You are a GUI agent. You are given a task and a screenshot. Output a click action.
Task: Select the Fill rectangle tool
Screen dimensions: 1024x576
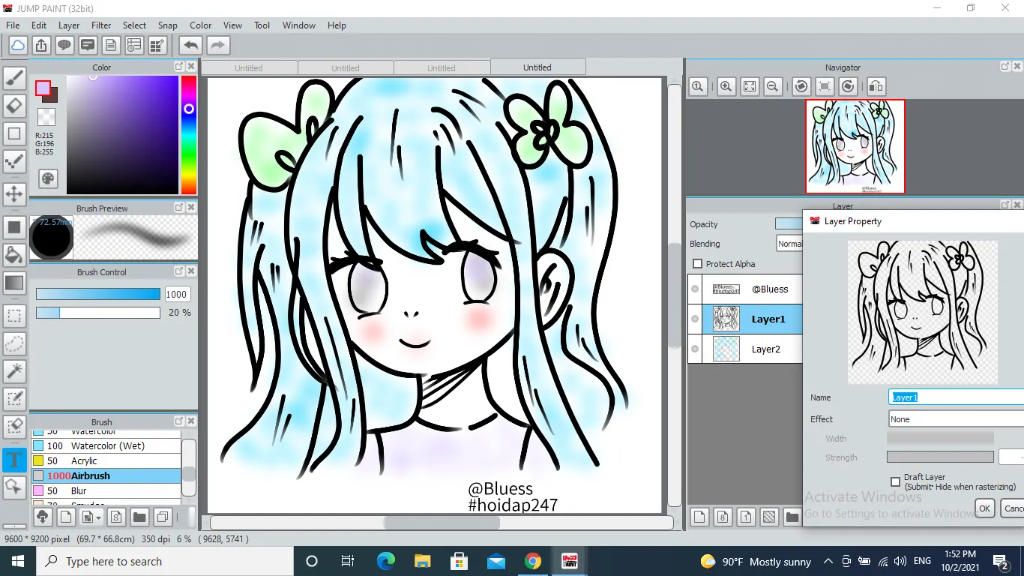[x=14, y=227]
